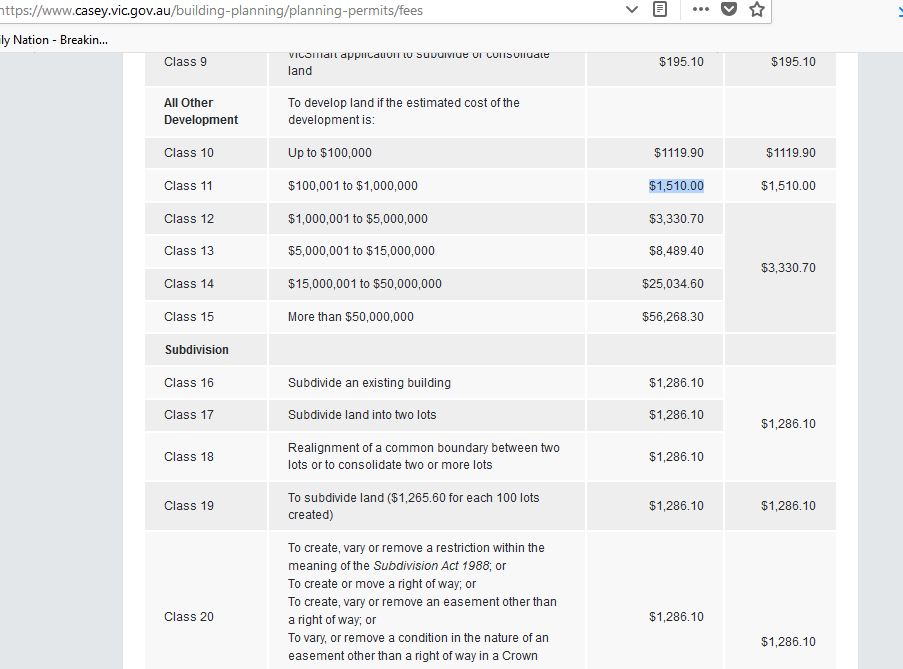
Task: Click the unhighlighted $1,510.00 in Class 11 row
Action: click(788, 186)
